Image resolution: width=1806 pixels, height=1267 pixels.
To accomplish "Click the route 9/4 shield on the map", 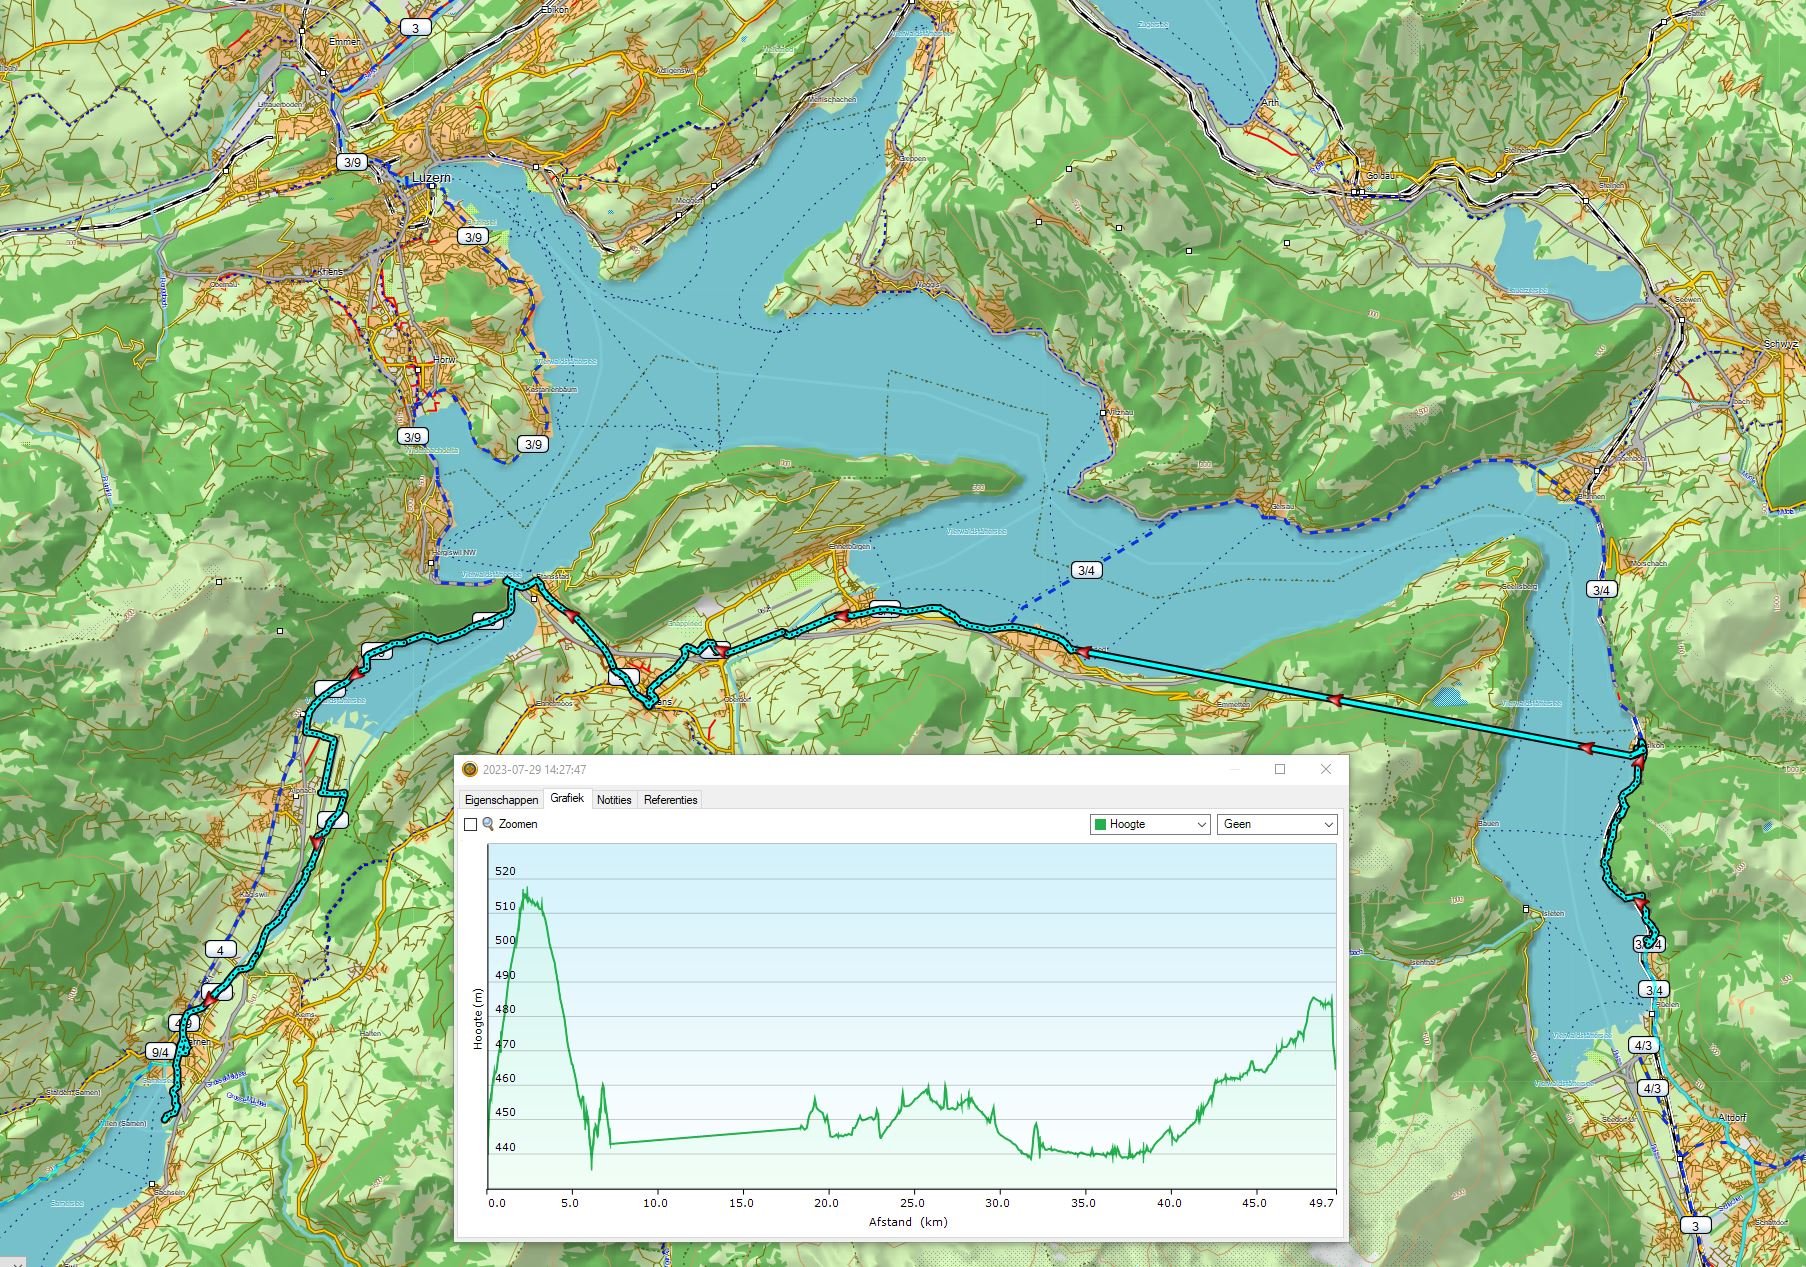I will [x=159, y=1051].
